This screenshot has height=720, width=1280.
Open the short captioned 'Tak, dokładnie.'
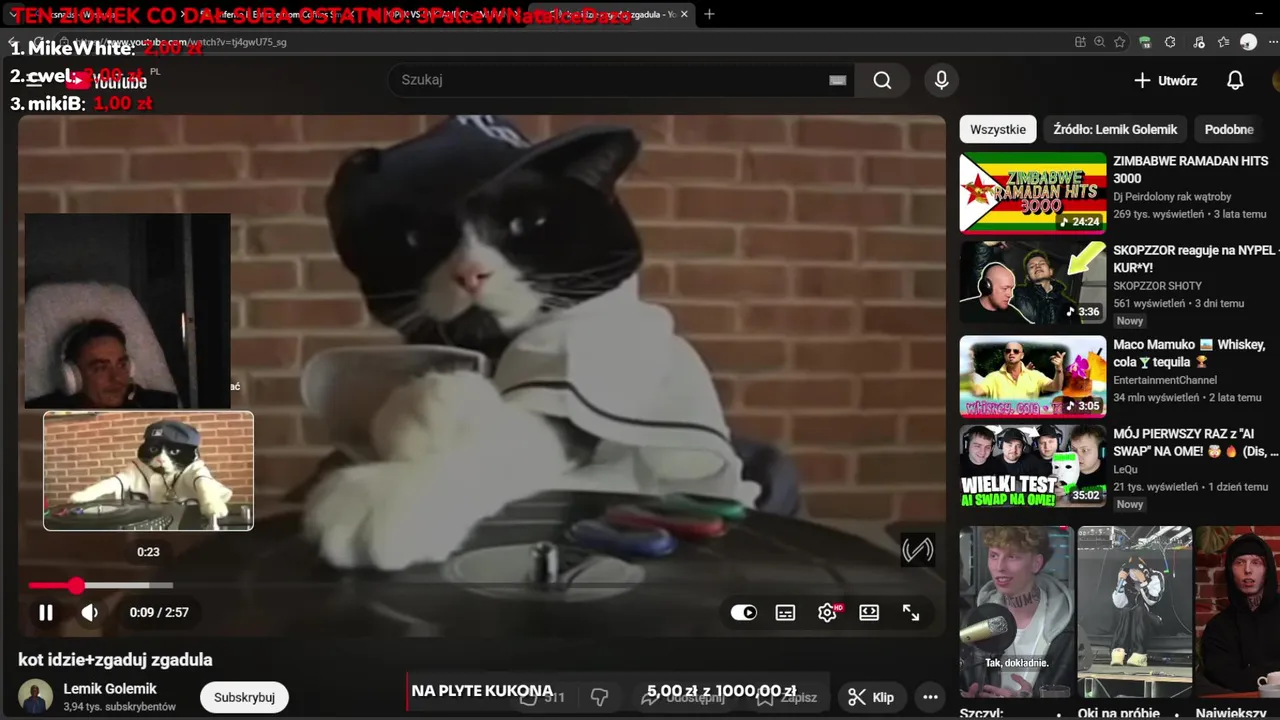(x=1016, y=612)
